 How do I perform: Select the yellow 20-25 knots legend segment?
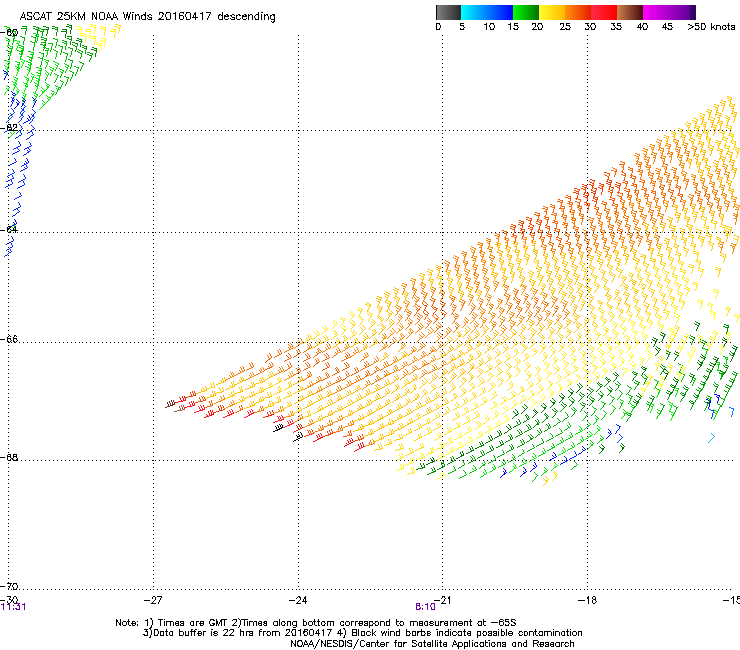[552, 12]
